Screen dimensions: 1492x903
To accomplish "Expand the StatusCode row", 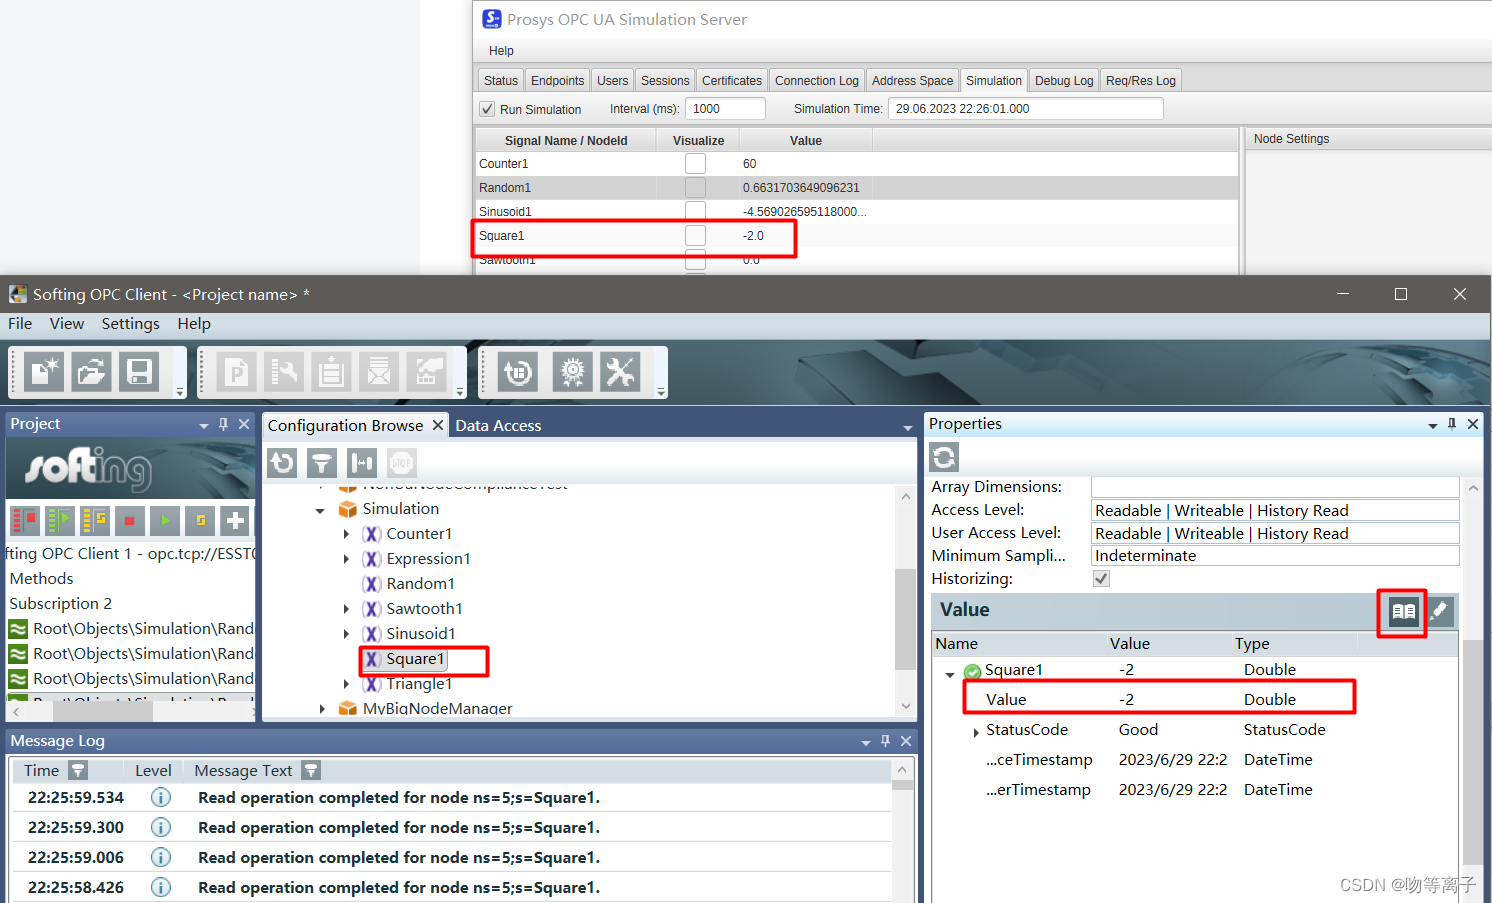I will [x=976, y=732].
